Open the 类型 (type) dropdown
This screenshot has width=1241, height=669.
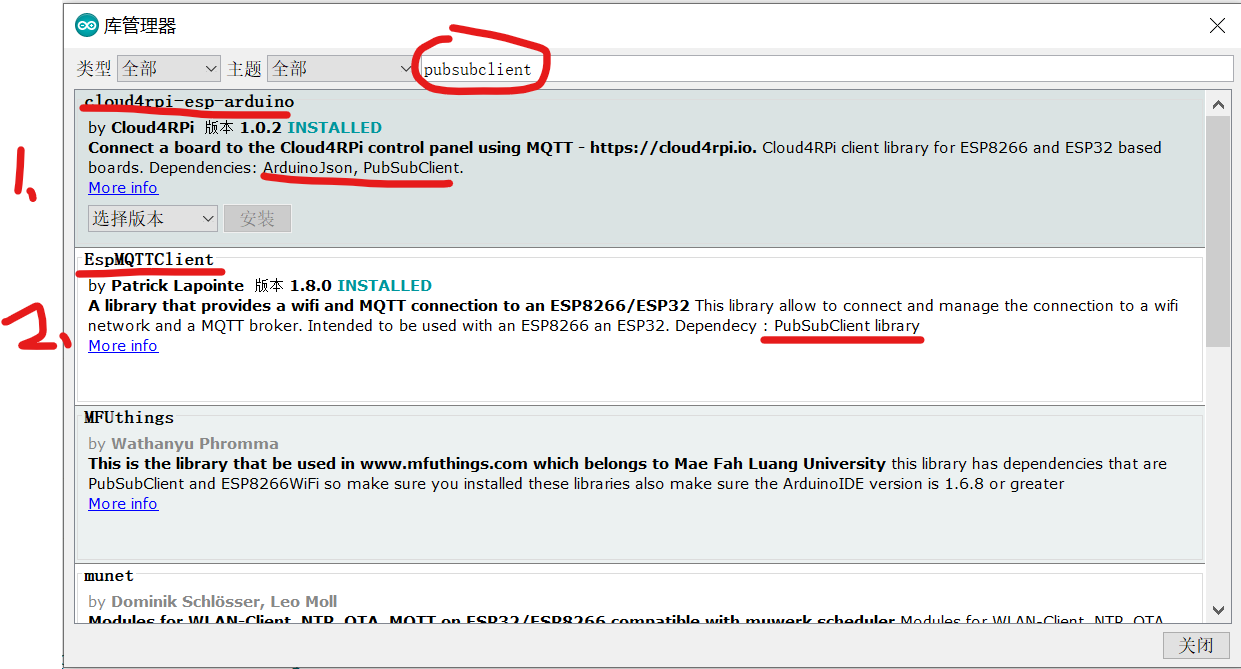point(169,68)
